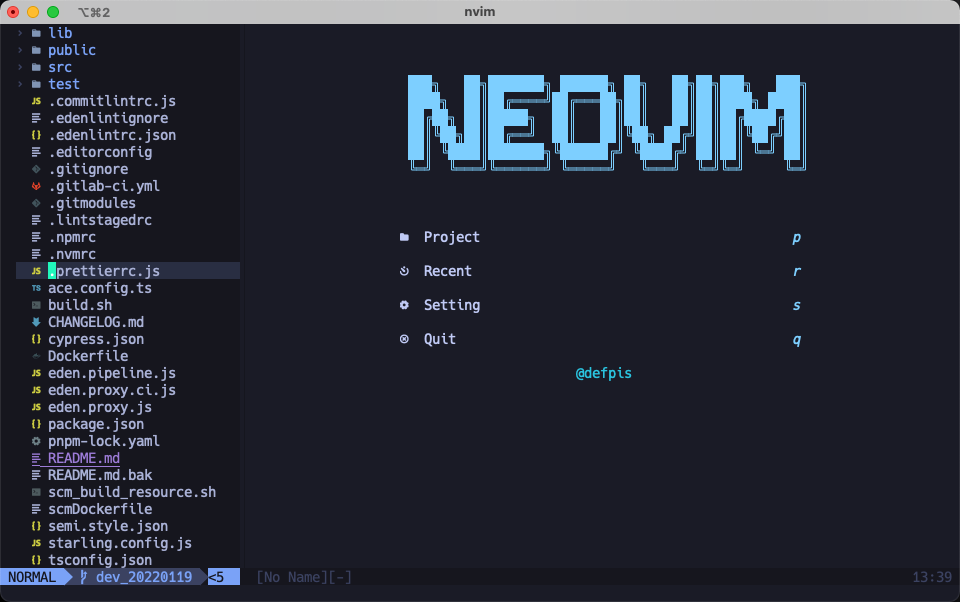The width and height of the screenshot is (960, 602).
Task: Expand the src folder chevron
Action: [x=20, y=67]
